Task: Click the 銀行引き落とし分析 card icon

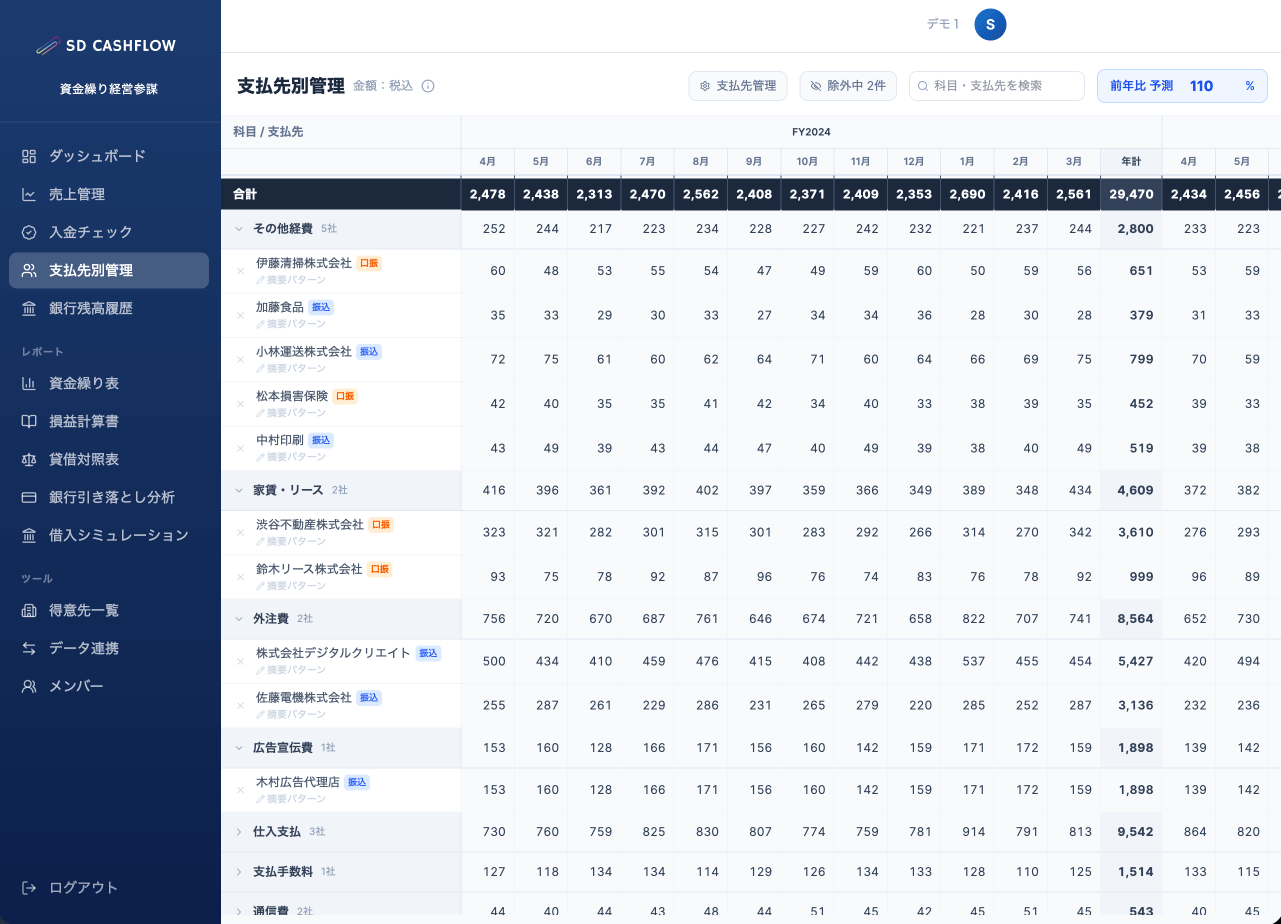Action: tap(29, 497)
